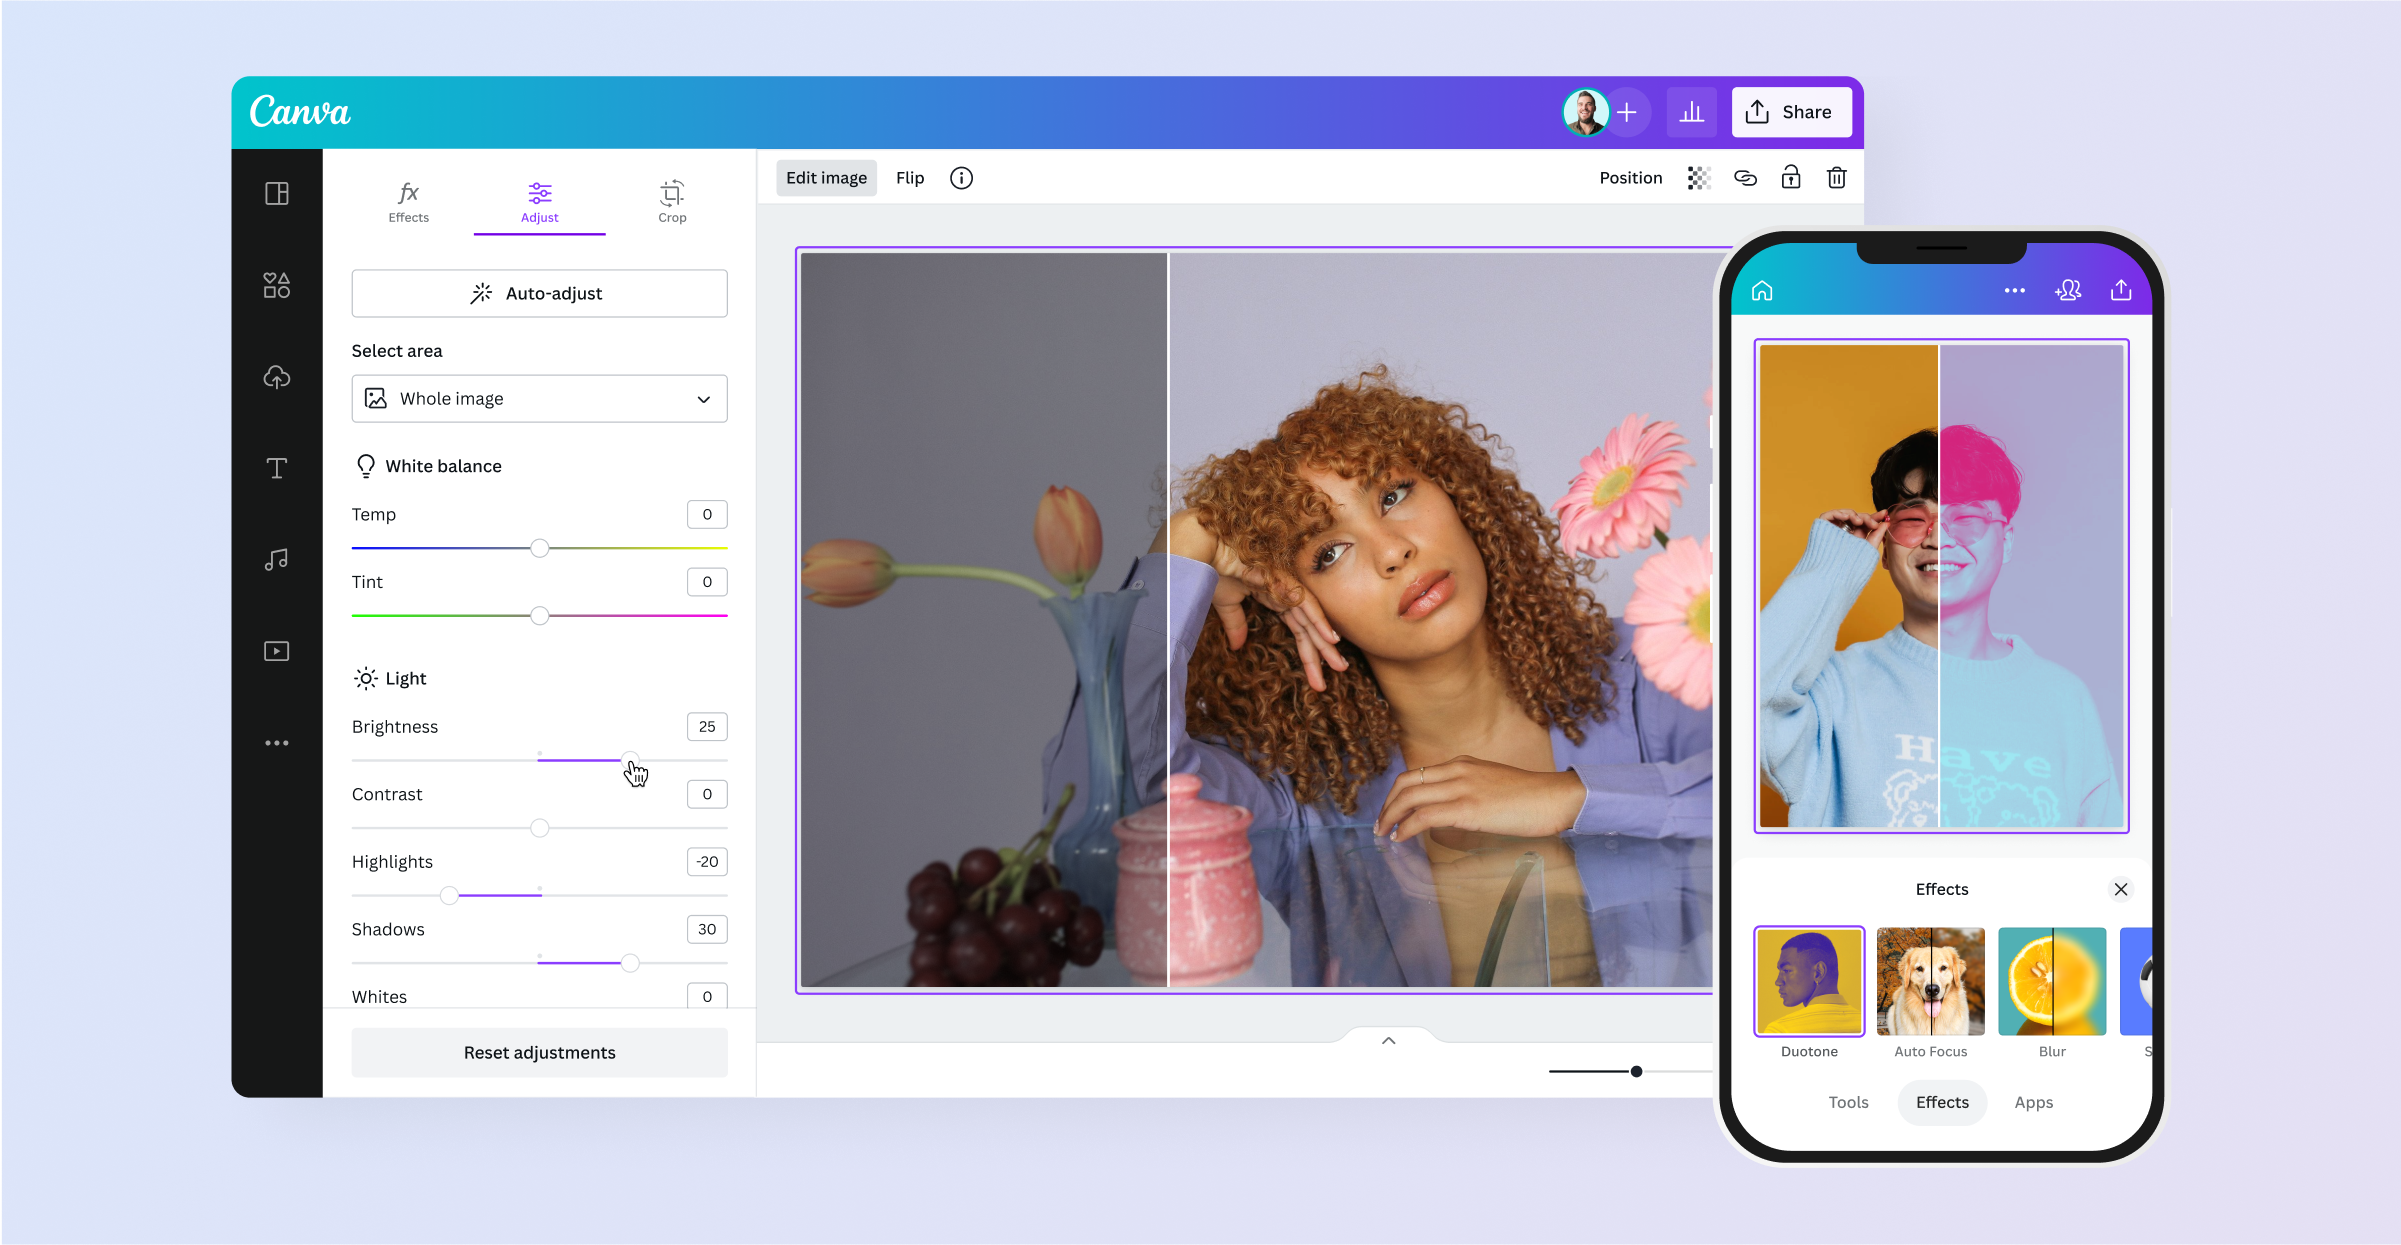
Task: Select the Duotone effect thumbnail on the phone
Action: click(x=1808, y=981)
